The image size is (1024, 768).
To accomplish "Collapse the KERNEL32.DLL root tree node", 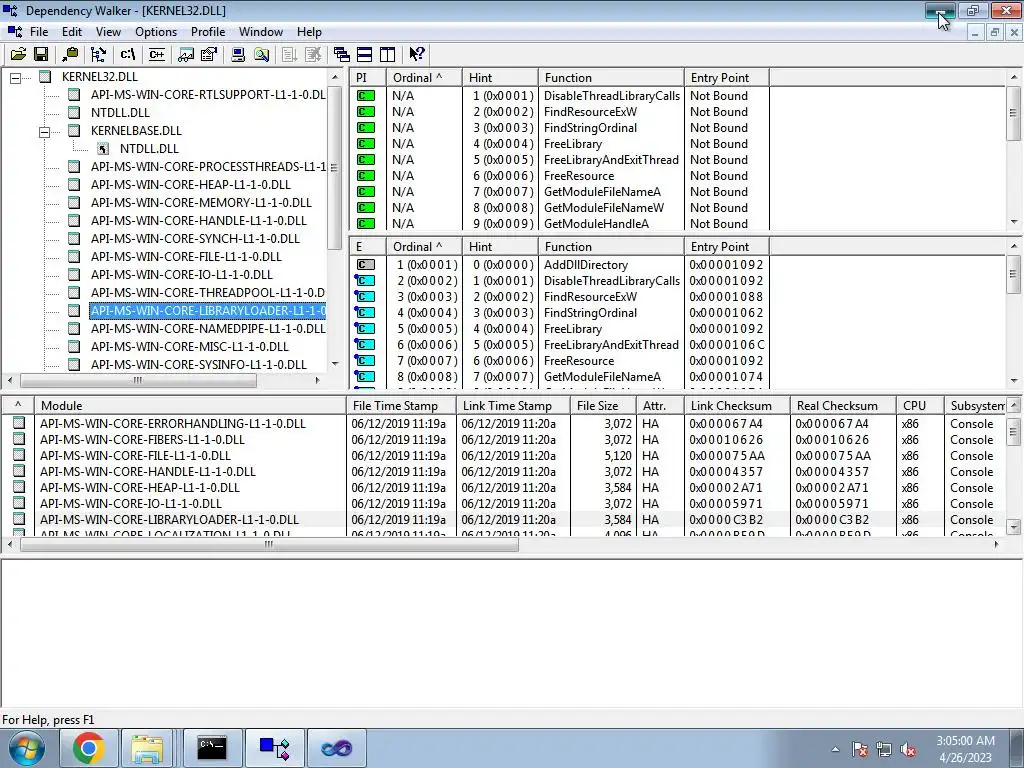I will 16,78.
